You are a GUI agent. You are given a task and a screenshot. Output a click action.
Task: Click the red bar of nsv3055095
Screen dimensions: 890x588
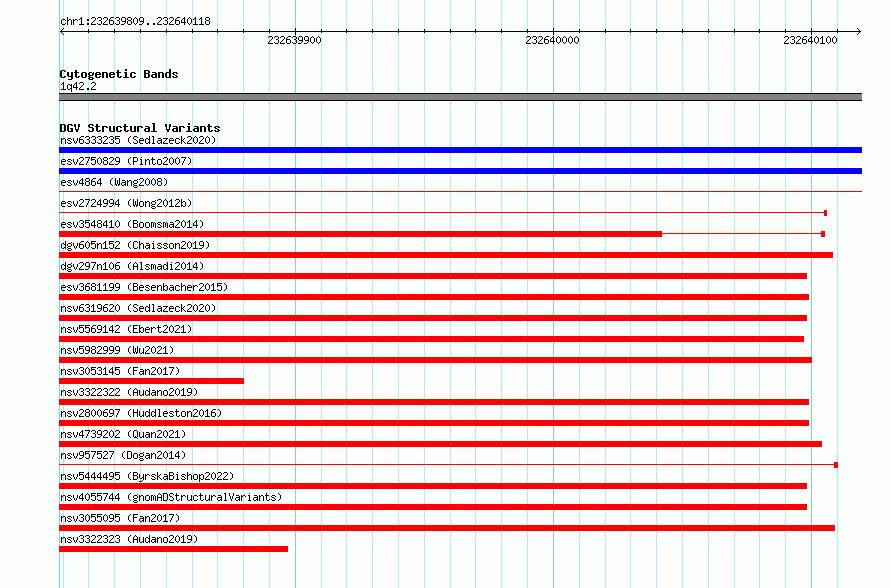pos(447,528)
